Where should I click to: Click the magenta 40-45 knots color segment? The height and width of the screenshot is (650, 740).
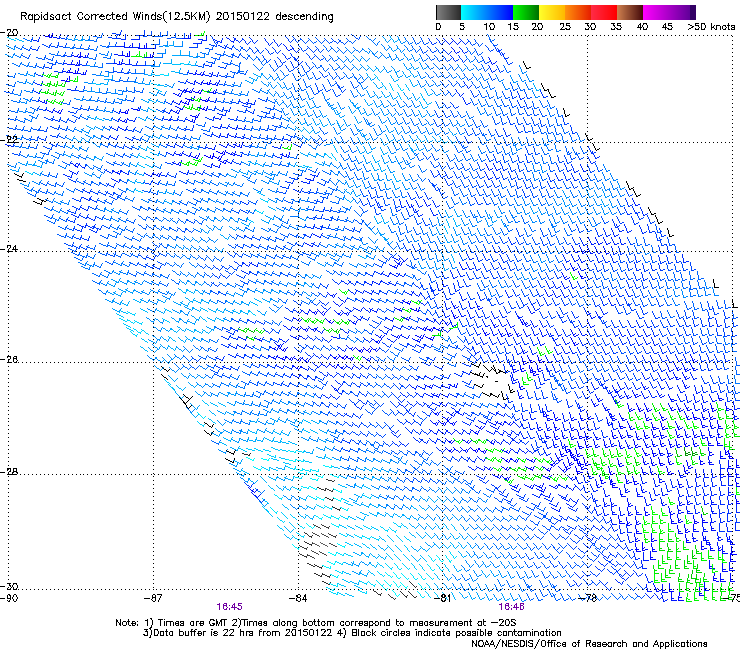656,12
